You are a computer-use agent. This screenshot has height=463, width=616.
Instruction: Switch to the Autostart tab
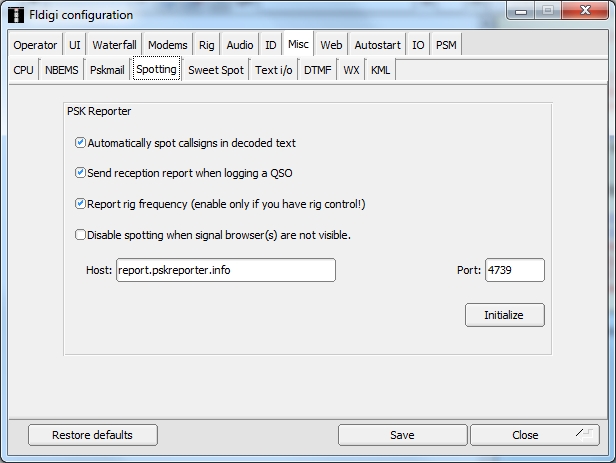pyautogui.click(x=376, y=45)
